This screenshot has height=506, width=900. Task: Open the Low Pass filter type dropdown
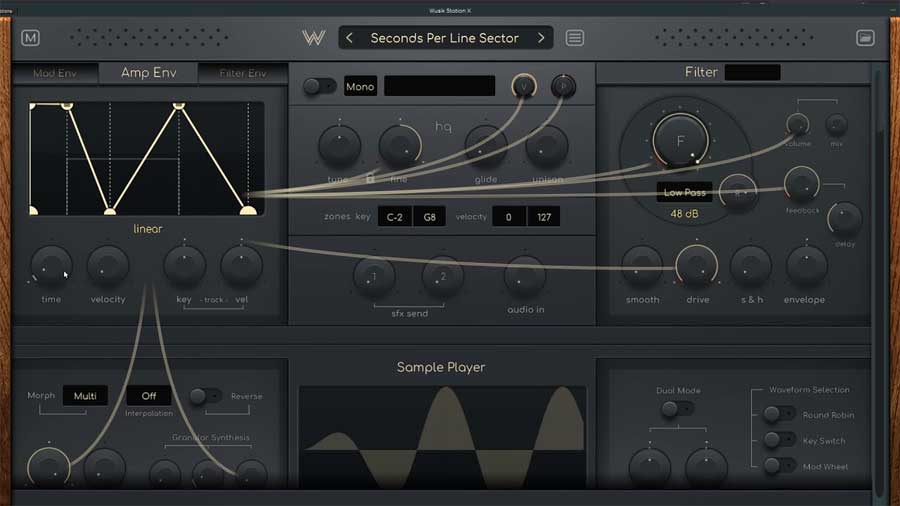coord(684,192)
